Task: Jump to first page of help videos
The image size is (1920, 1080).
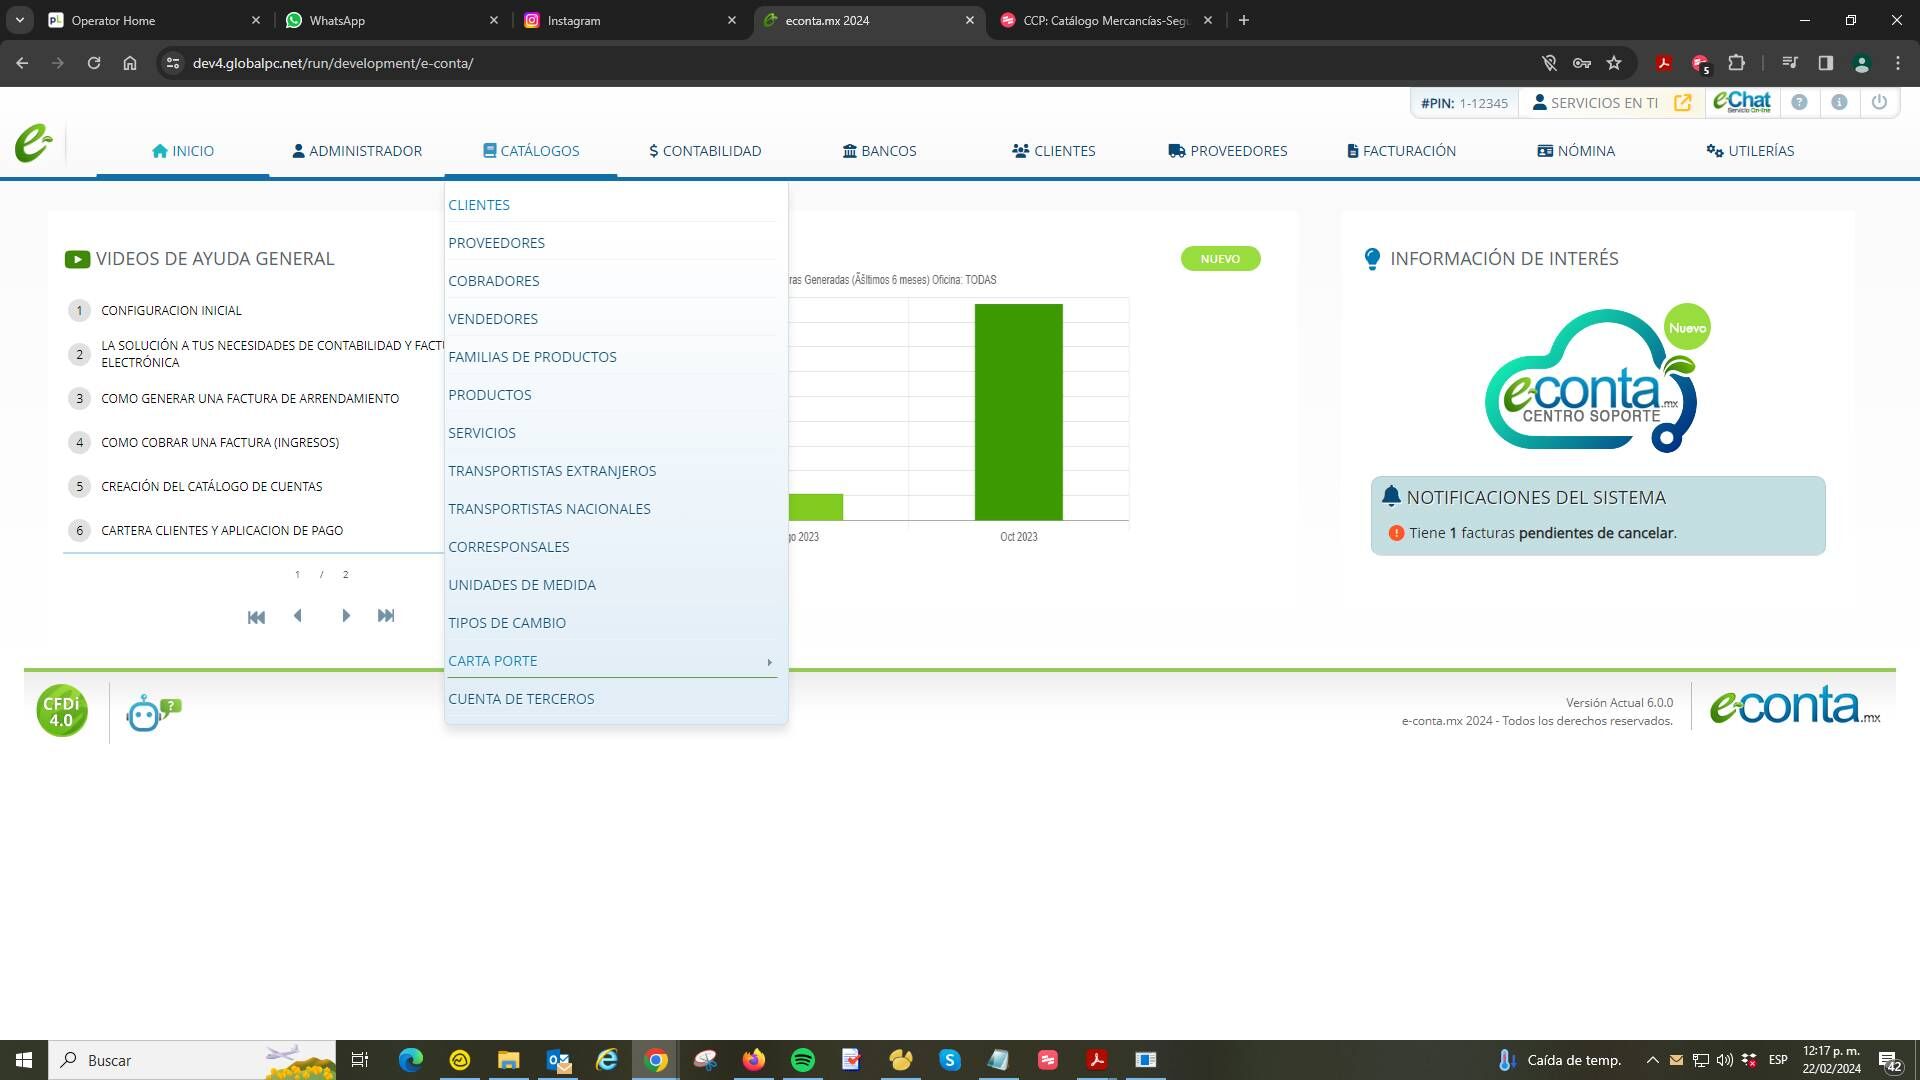Action: 256,617
